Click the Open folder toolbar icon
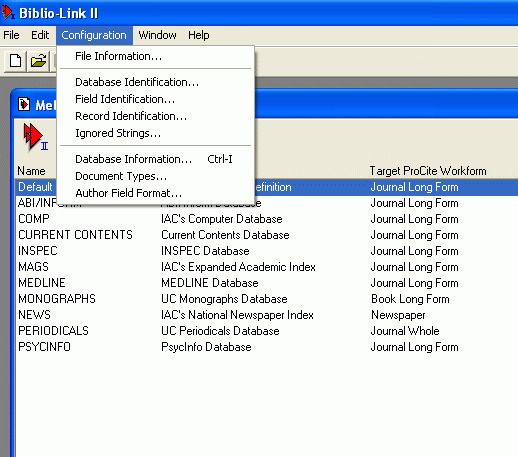Image resolution: width=518 pixels, height=457 pixels. click(x=38, y=61)
